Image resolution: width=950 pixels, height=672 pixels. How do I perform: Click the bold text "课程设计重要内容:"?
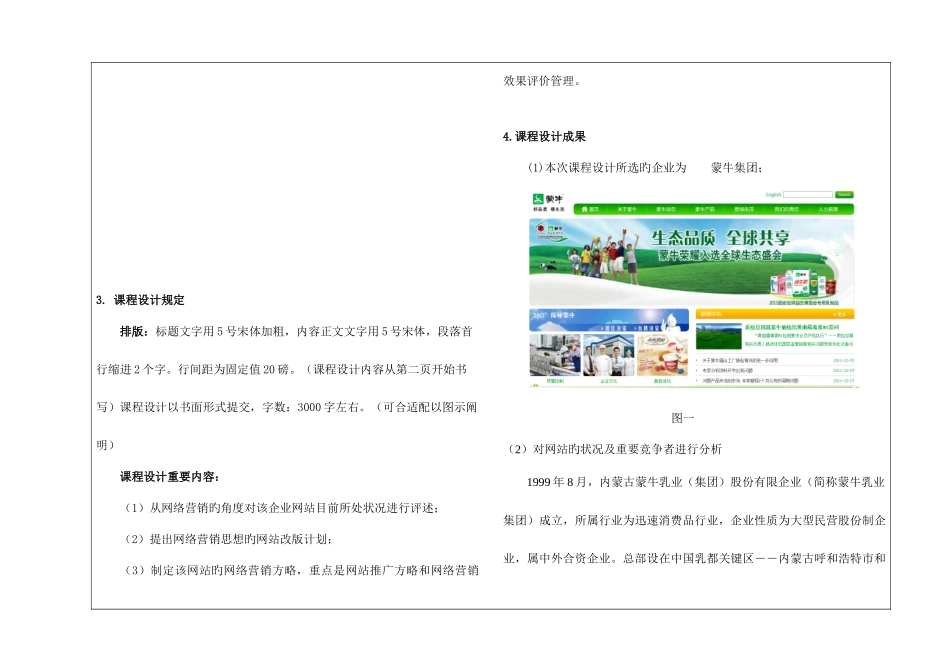170,477
